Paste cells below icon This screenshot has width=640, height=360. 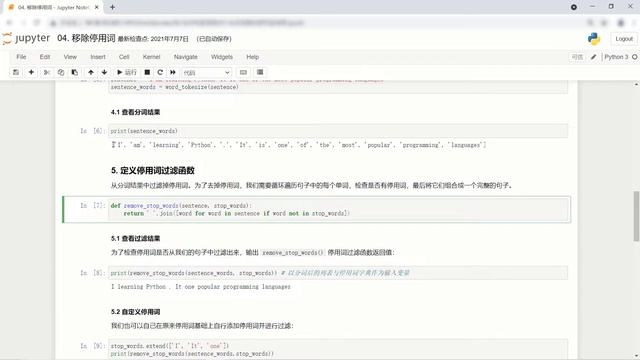click(75, 72)
